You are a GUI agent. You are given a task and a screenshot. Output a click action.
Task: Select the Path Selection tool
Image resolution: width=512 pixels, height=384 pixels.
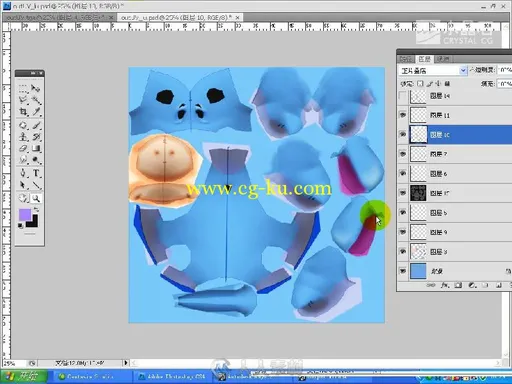pos(23,185)
